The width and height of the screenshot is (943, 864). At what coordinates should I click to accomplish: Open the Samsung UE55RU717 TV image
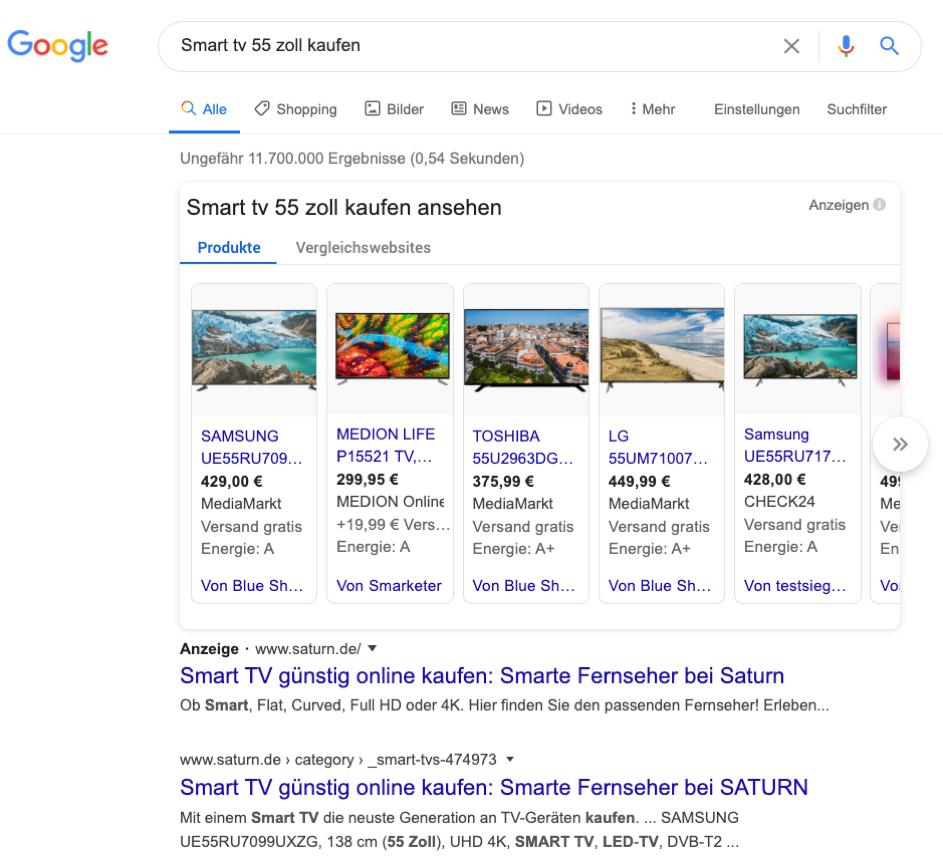pos(800,350)
